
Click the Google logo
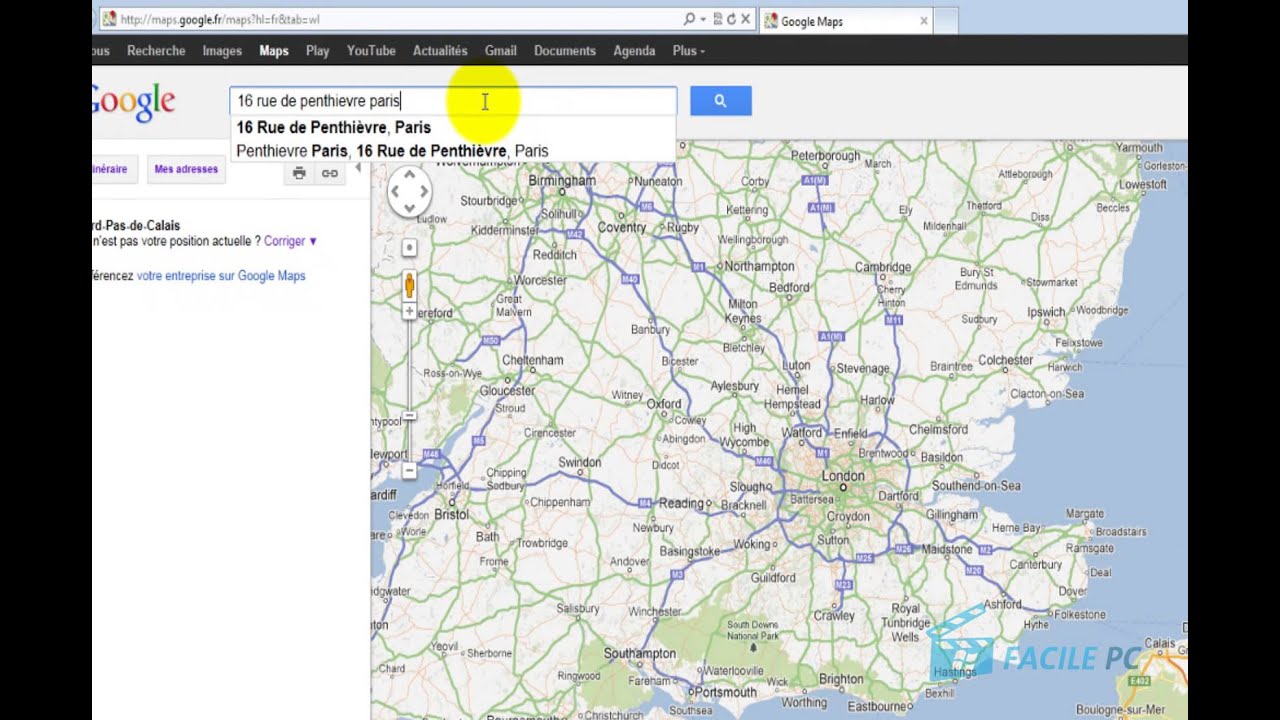133,102
